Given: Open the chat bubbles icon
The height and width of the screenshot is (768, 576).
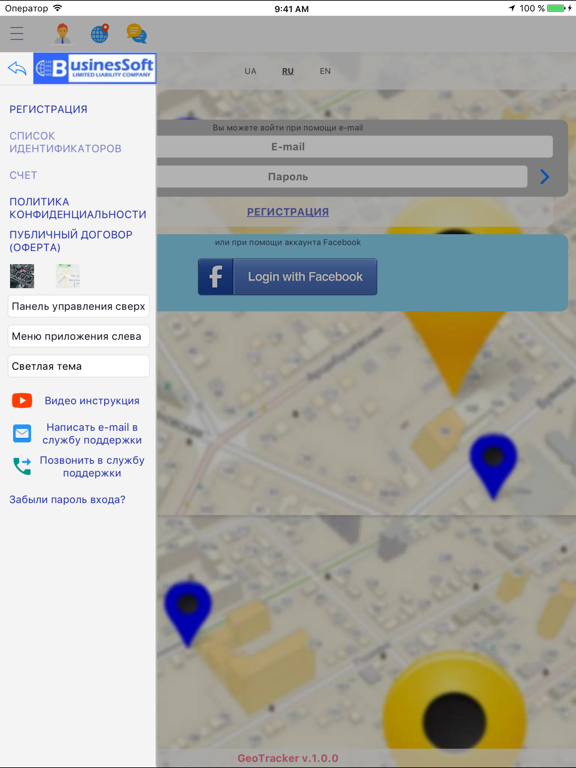Looking at the screenshot, I should tap(137, 33).
